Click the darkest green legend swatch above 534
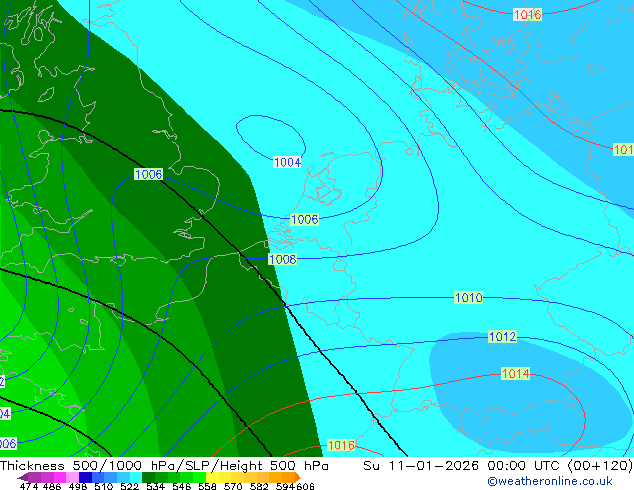The image size is (634, 490). coord(148,477)
